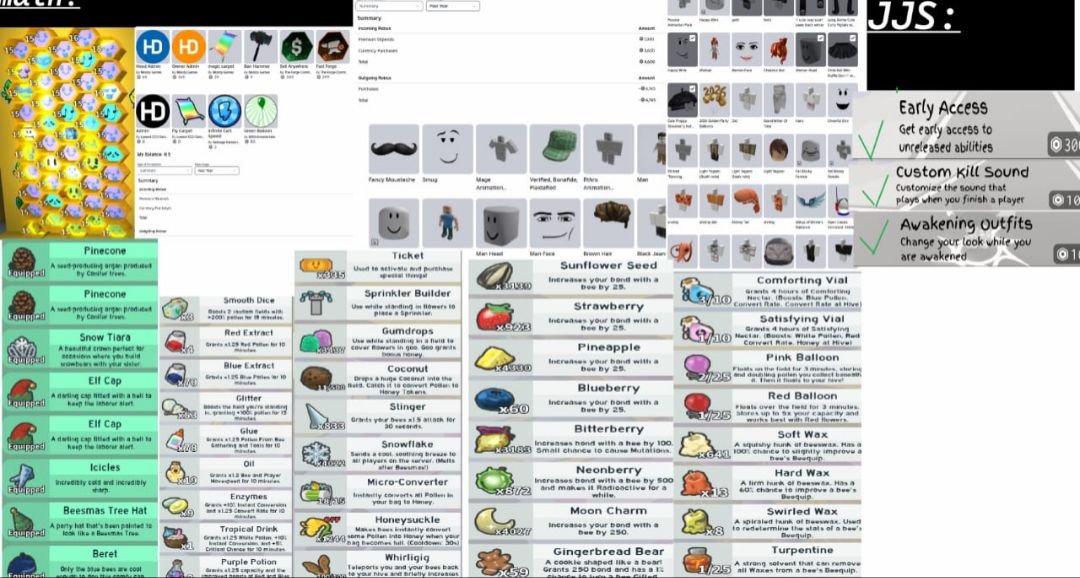Open the Fancy Moustache avatar item
1080x578 pixels.
[394, 149]
